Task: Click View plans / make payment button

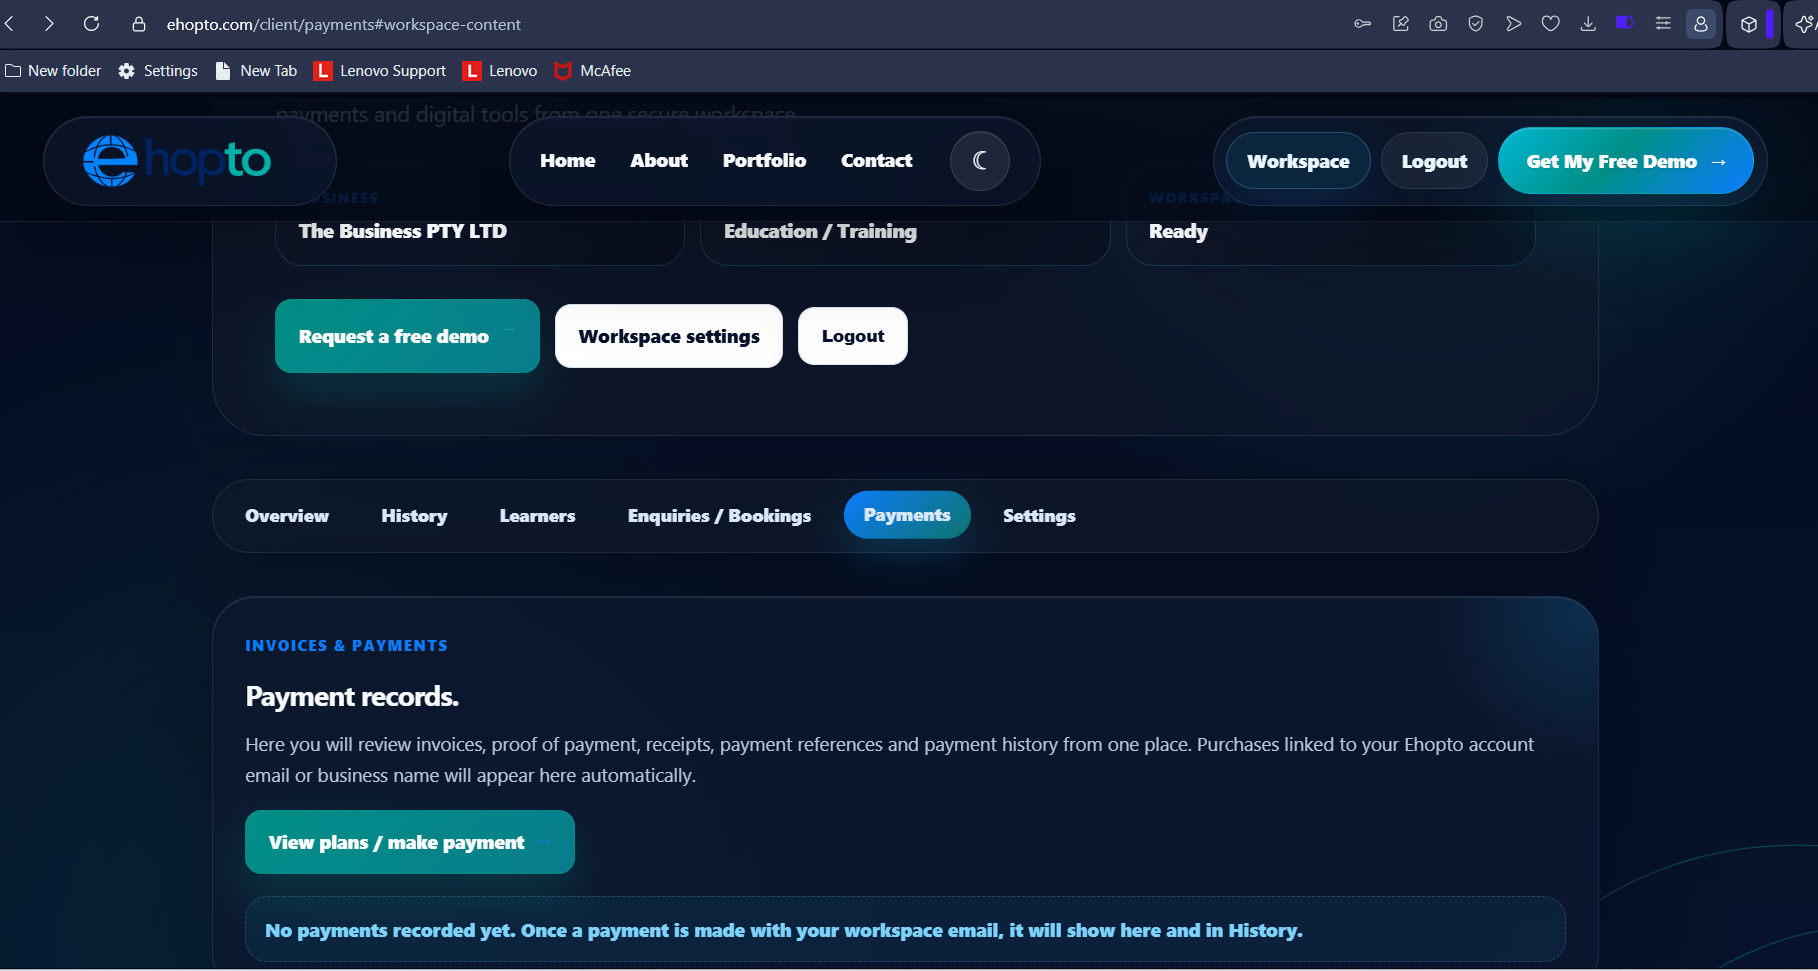Action: point(410,842)
